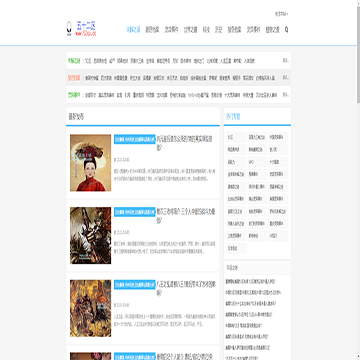Click the site logo in the header

[x=81, y=29]
